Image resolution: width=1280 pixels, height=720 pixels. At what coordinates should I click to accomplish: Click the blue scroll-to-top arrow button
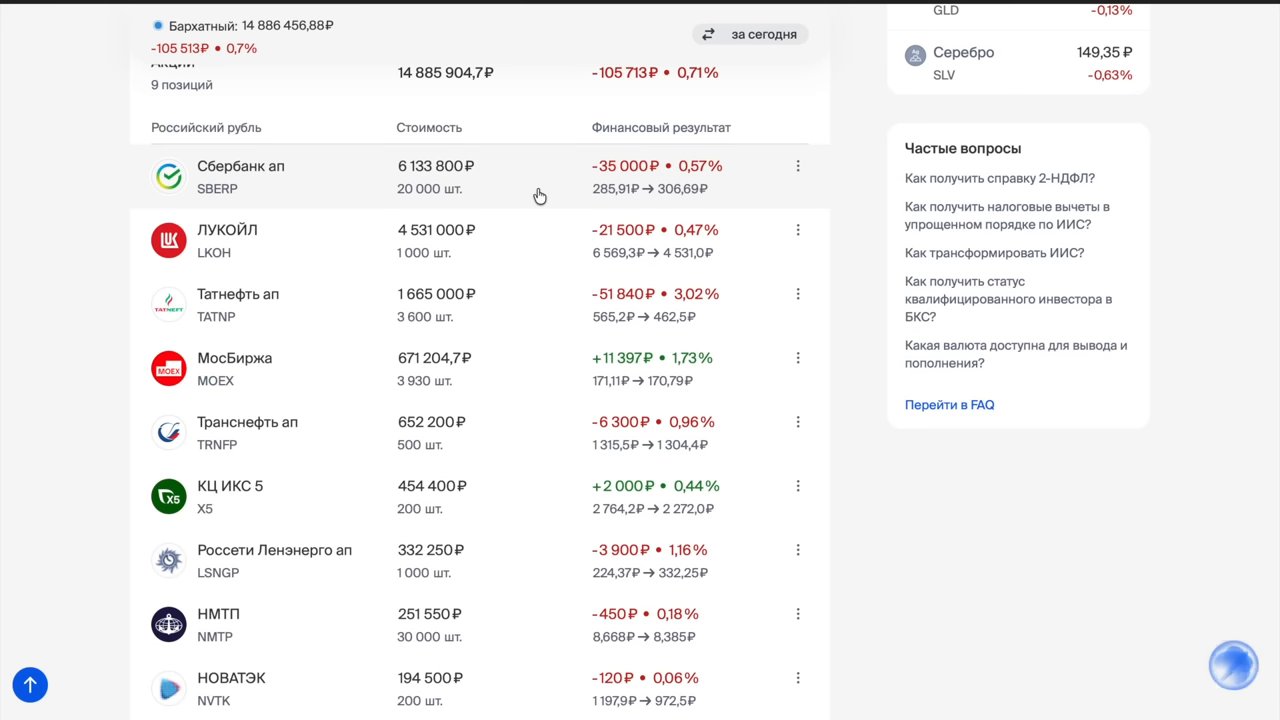[x=30, y=685]
